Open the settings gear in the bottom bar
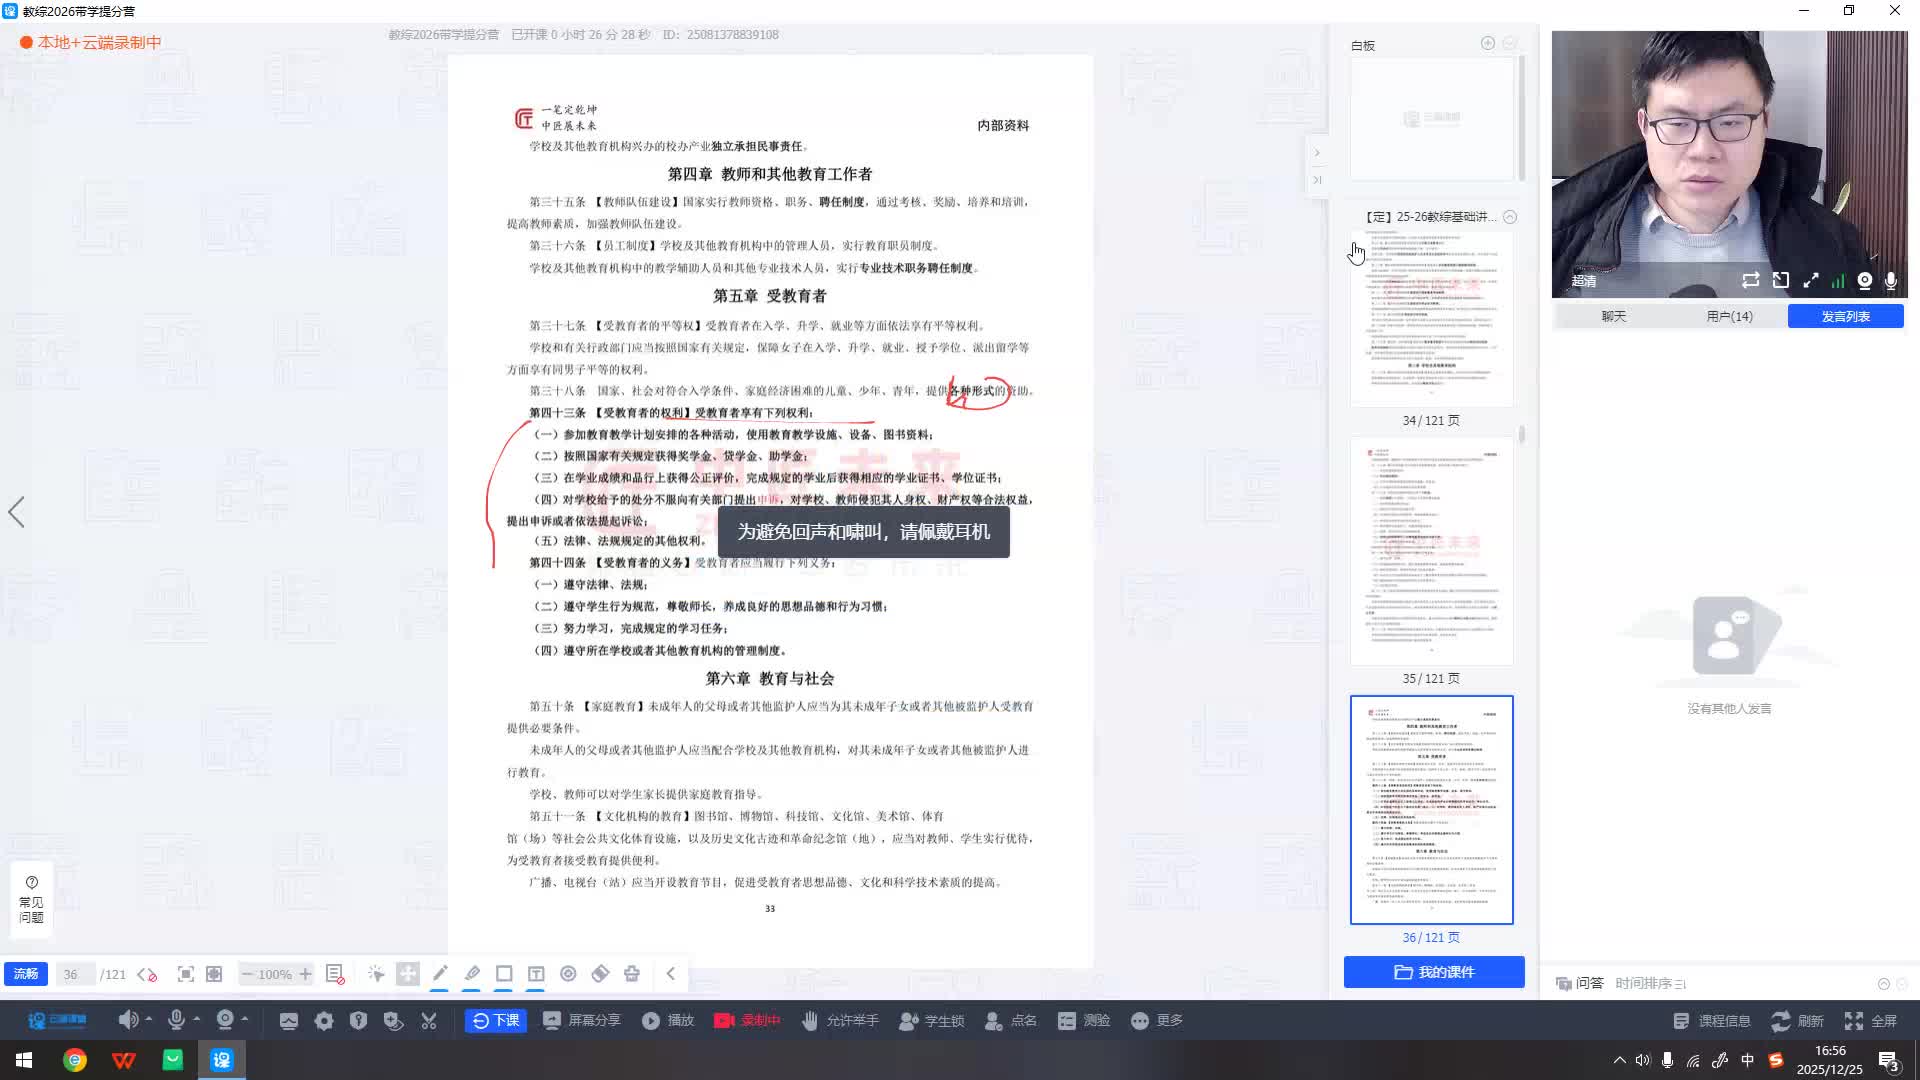Screen dimensions: 1920x1080 (x=324, y=1020)
